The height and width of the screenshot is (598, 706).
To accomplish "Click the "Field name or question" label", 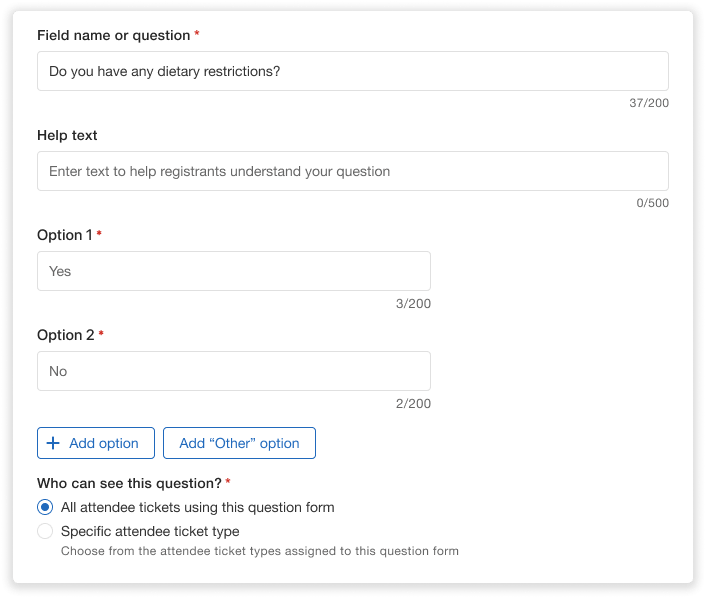I will coord(113,35).
